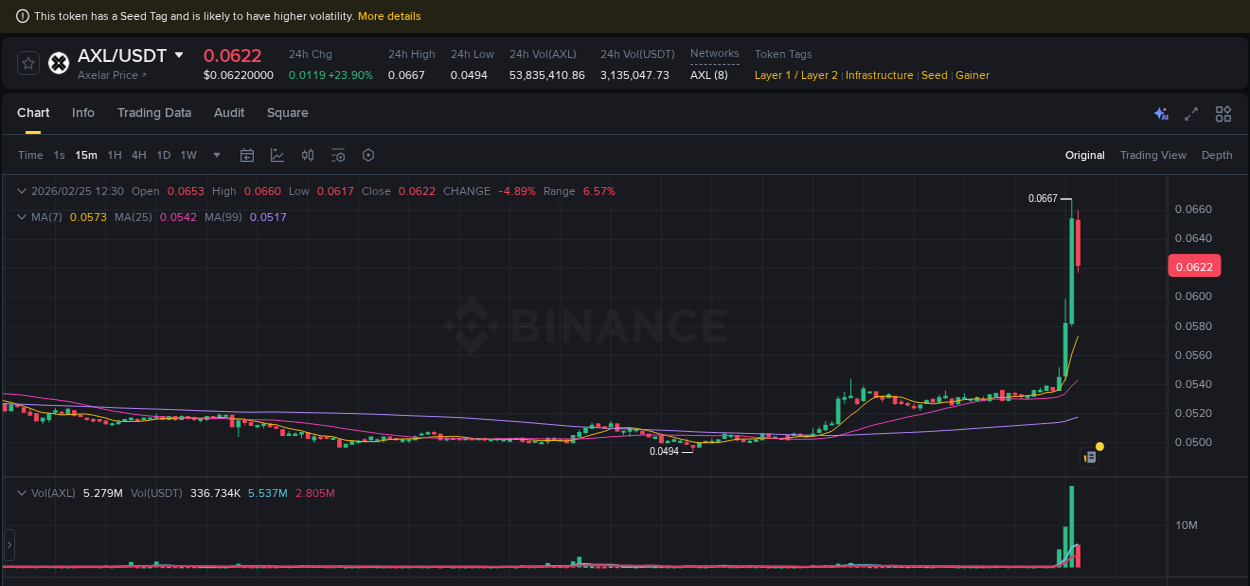
Task: Collapse the MA indicator values row
Action: [x=22, y=217]
